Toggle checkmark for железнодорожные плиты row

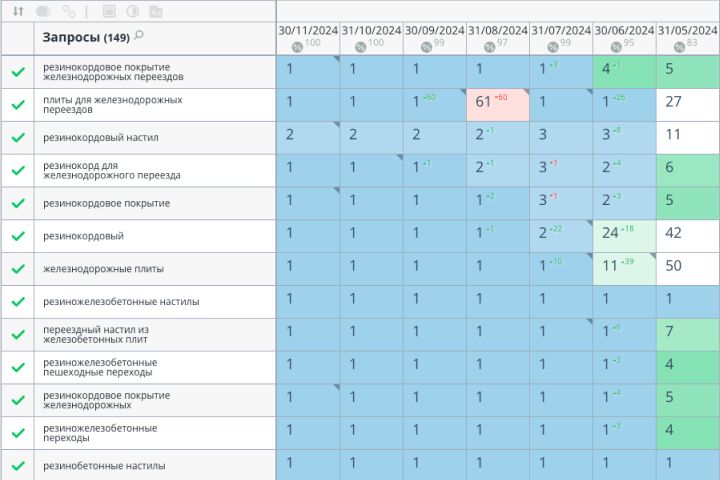pyautogui.click(x=18, y=269)
